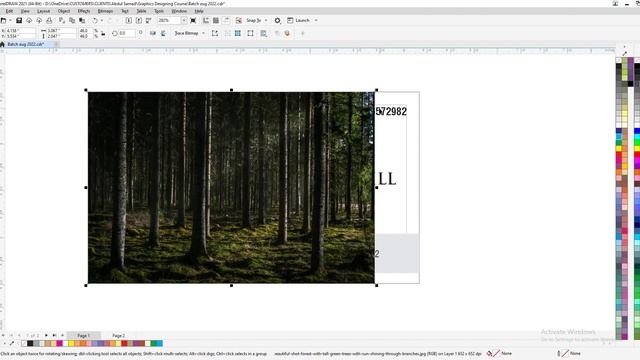Click the forest bitmap image on canvas
Image resolution: width=640 pixels, height=360 pixels.
(231, 187)
